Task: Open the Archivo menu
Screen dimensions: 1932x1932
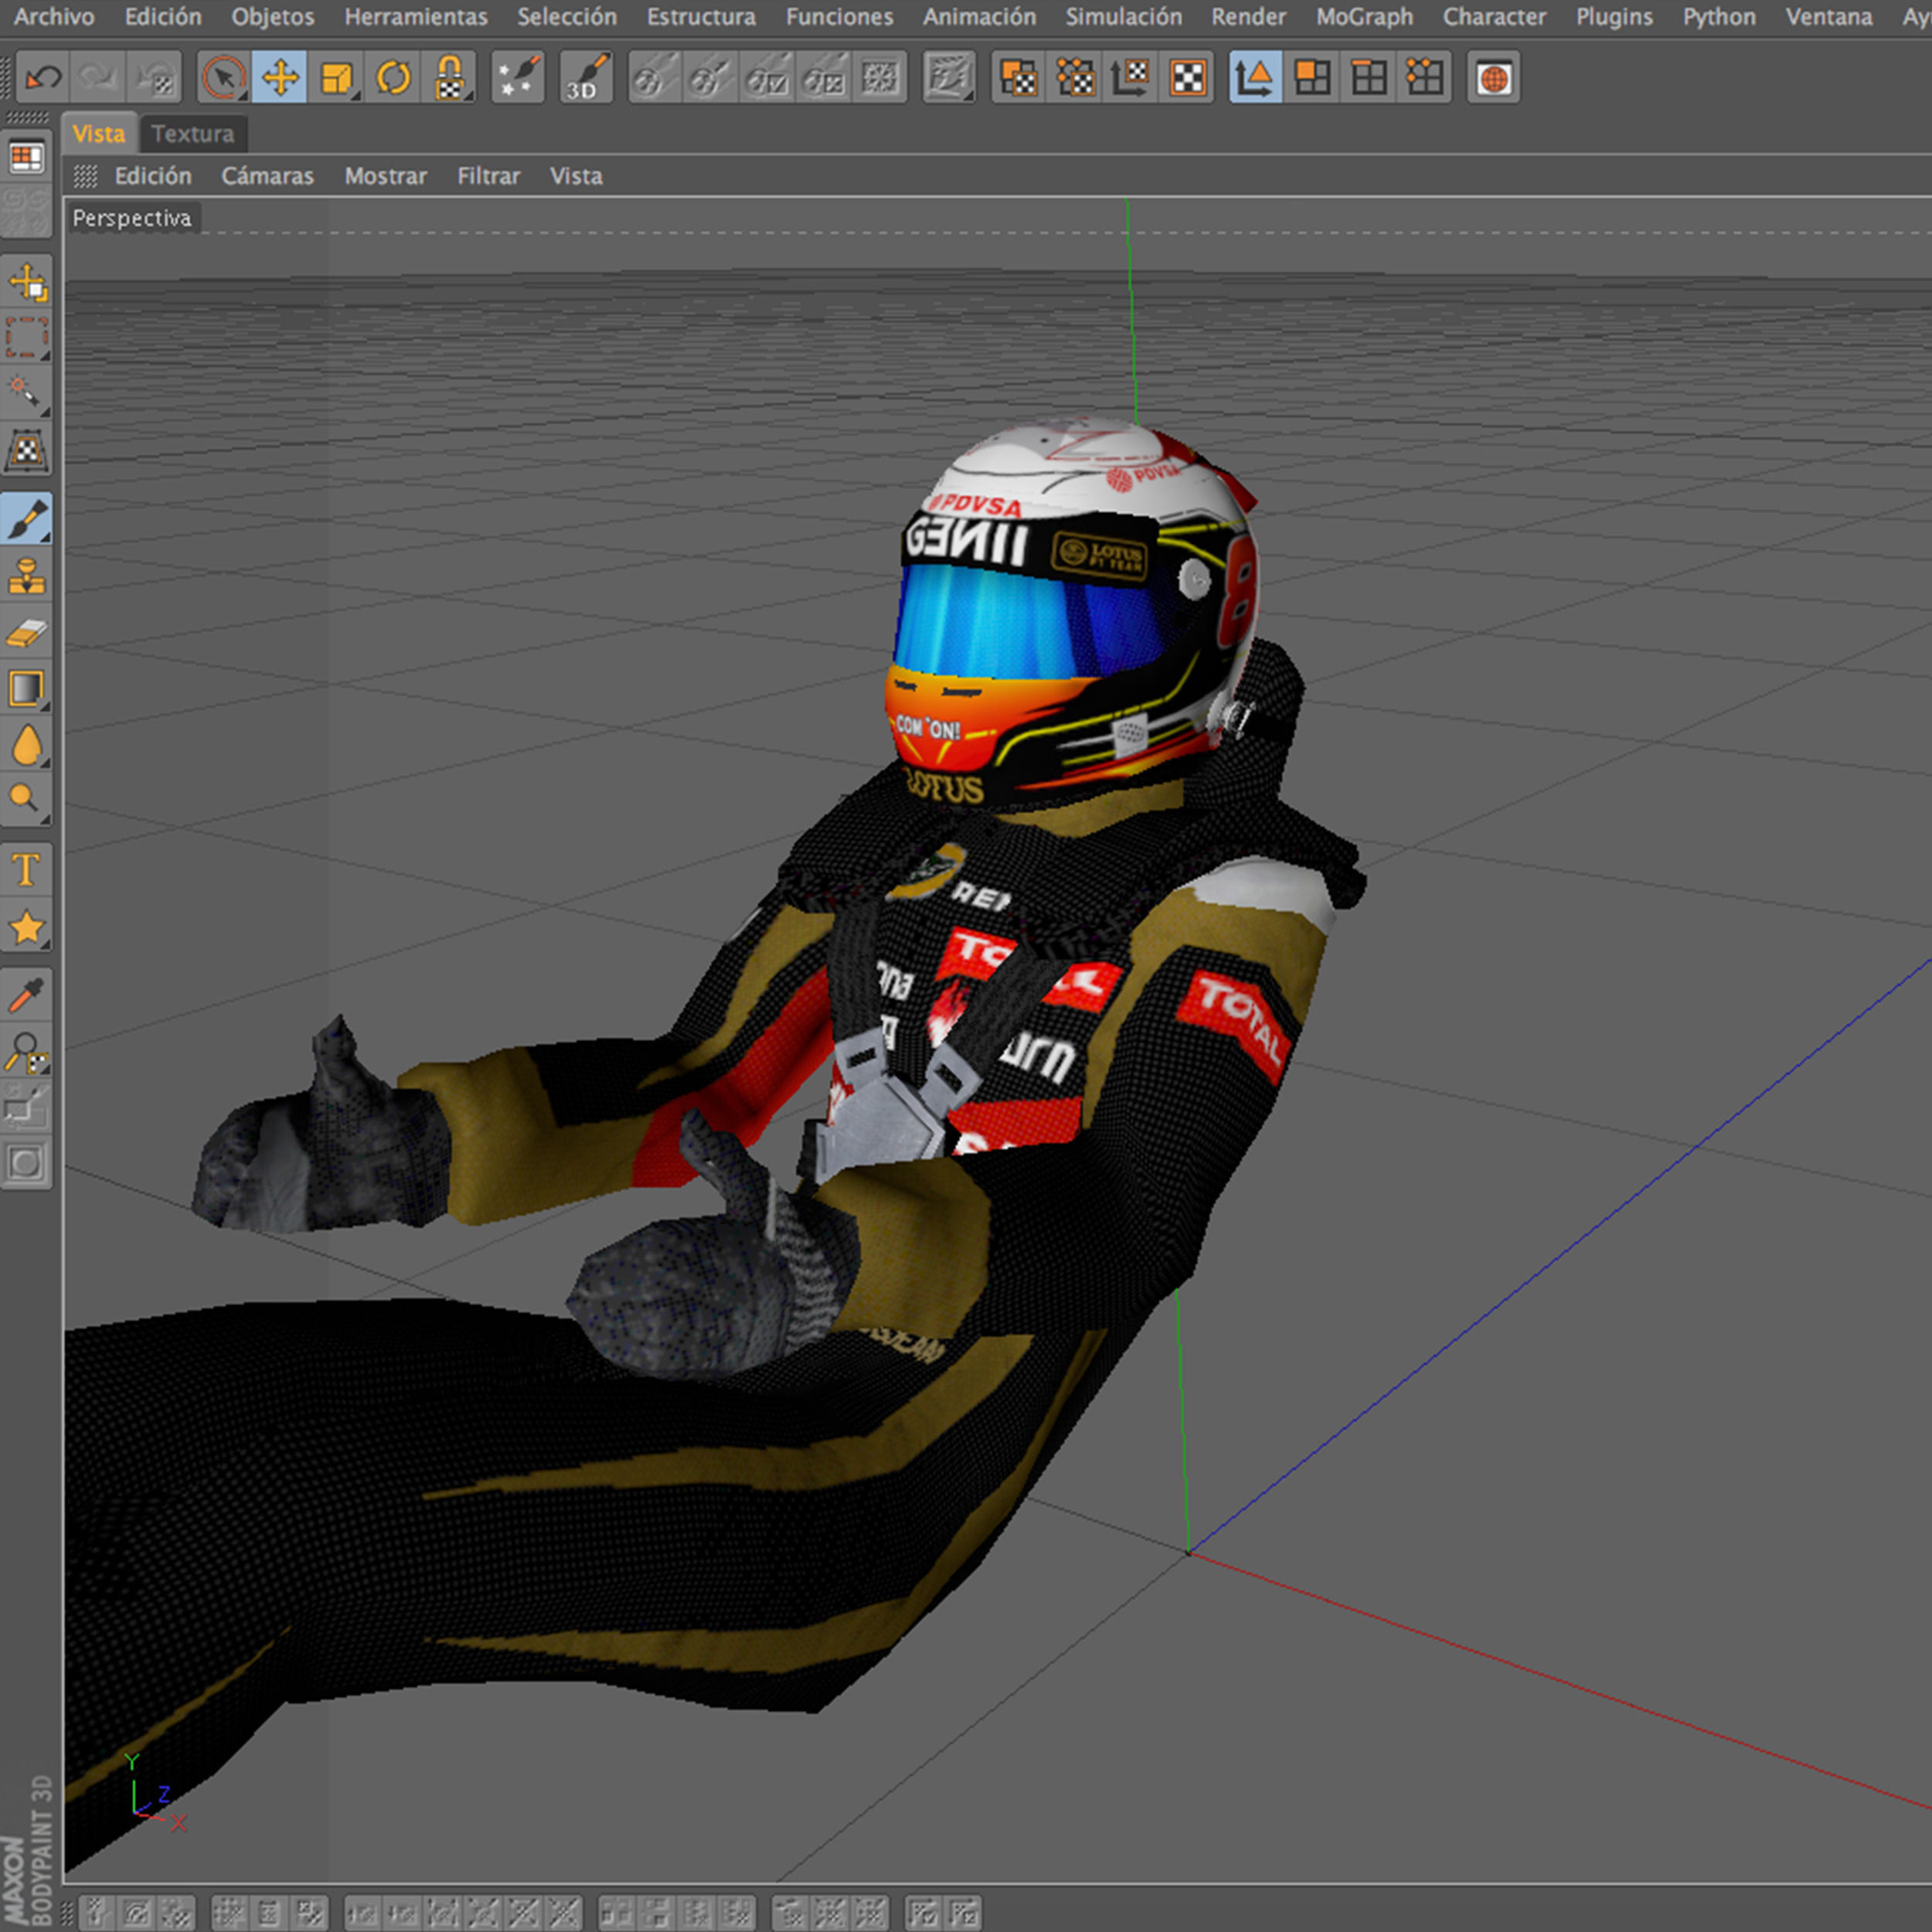Action: pos(54,17)
